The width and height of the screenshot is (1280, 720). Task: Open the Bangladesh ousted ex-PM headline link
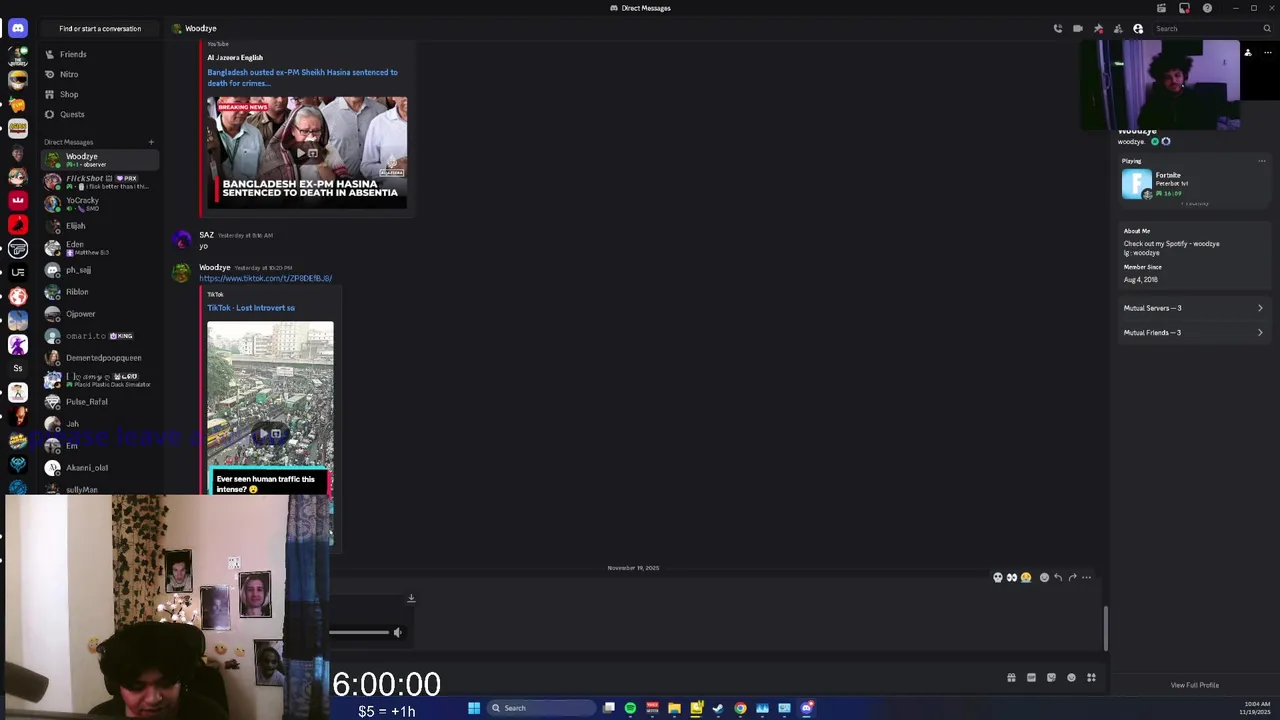tap(302, 77)
